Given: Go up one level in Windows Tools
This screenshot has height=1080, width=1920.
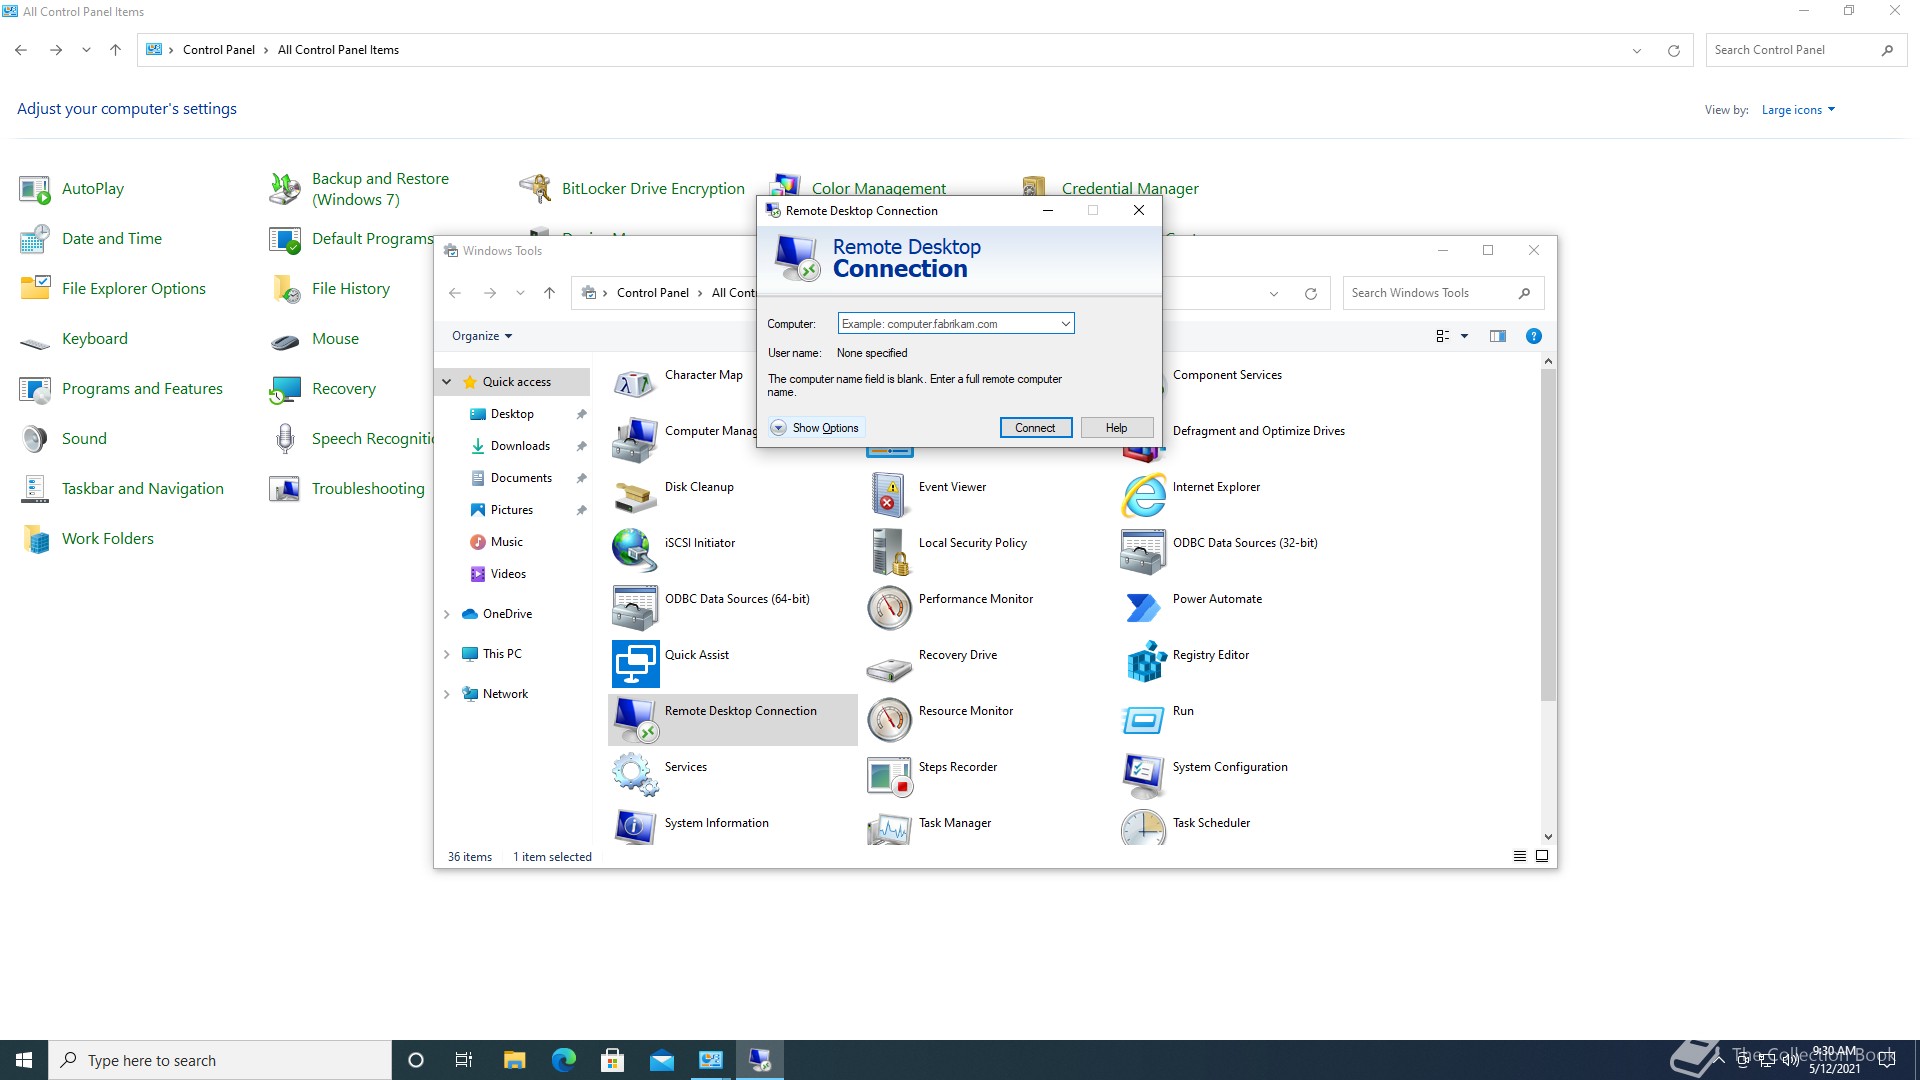Looking at the screenshot, I should [x=549, y=293].
